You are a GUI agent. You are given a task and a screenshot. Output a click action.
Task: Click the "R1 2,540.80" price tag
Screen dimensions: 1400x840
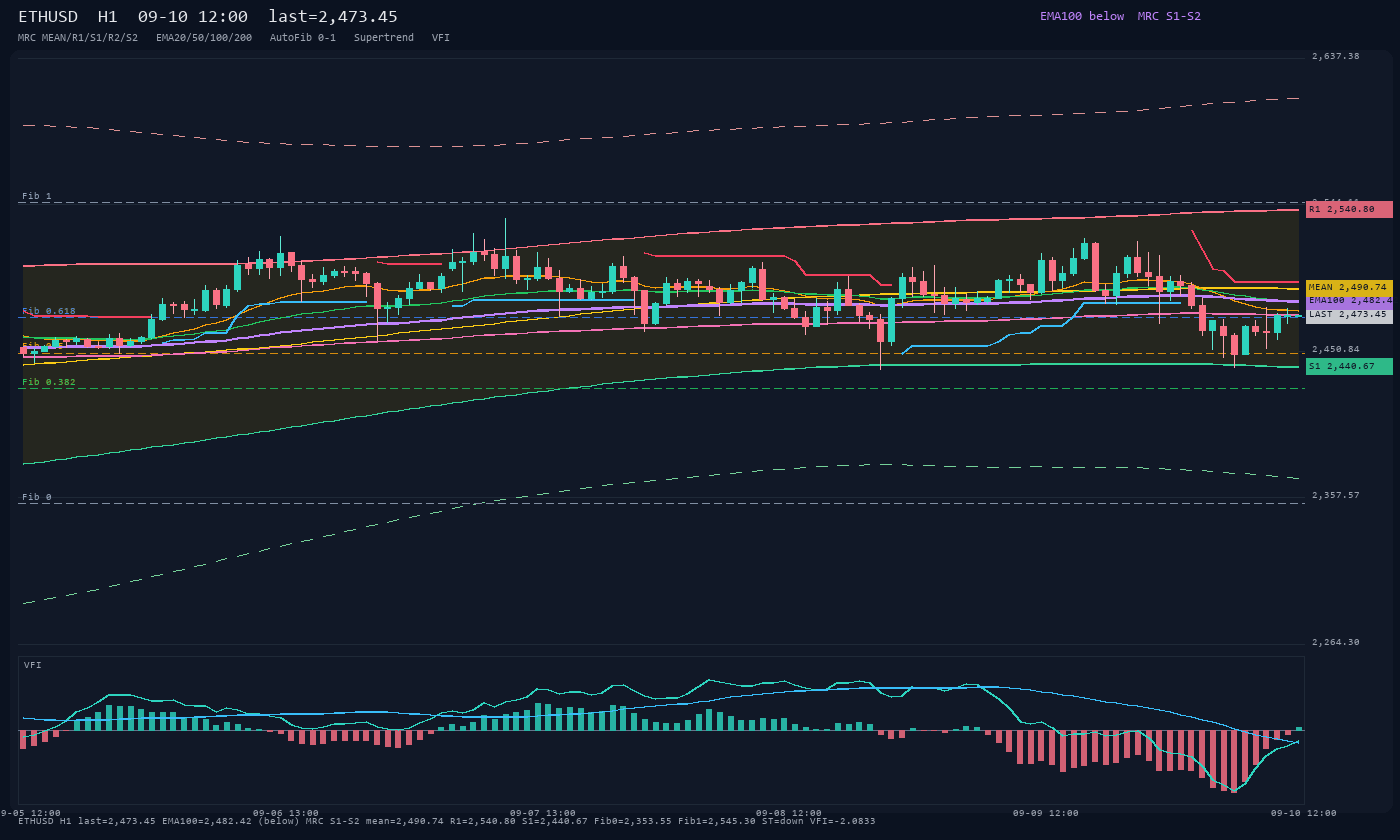pyautogui.click(x=1349, y=209)
